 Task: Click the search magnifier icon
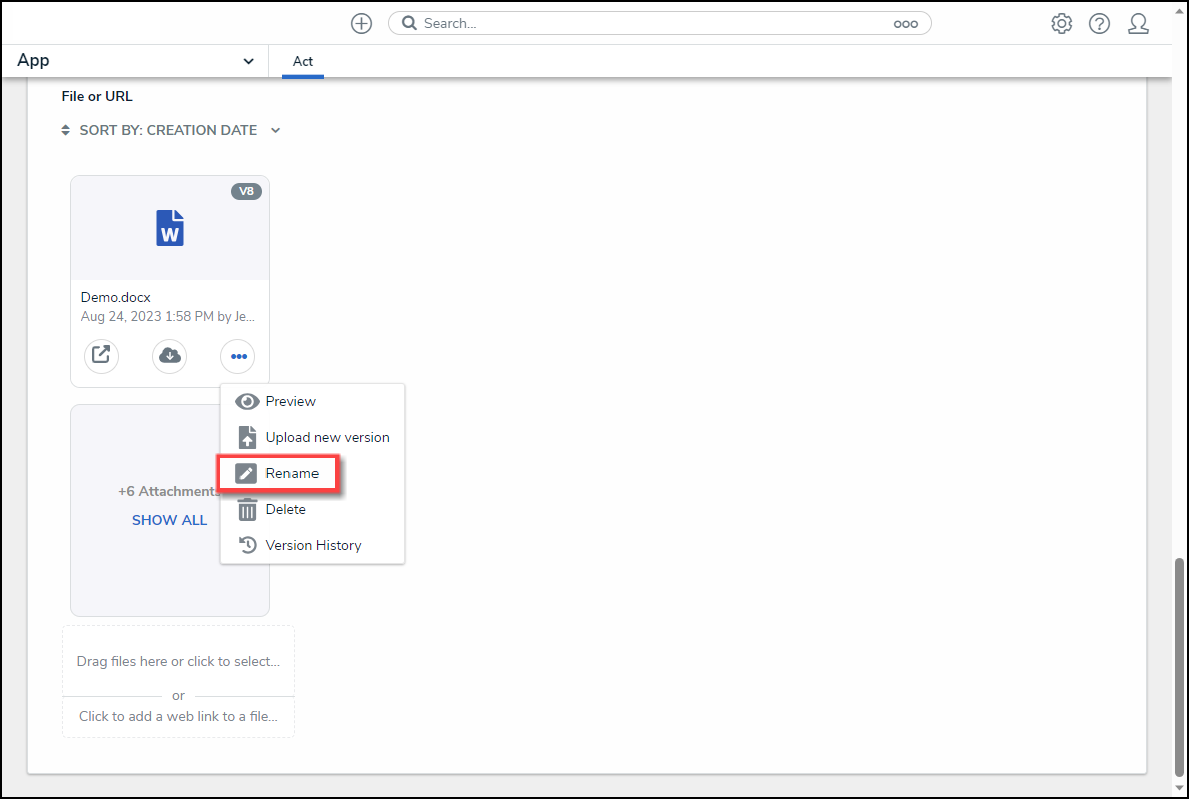click(409, 24)
